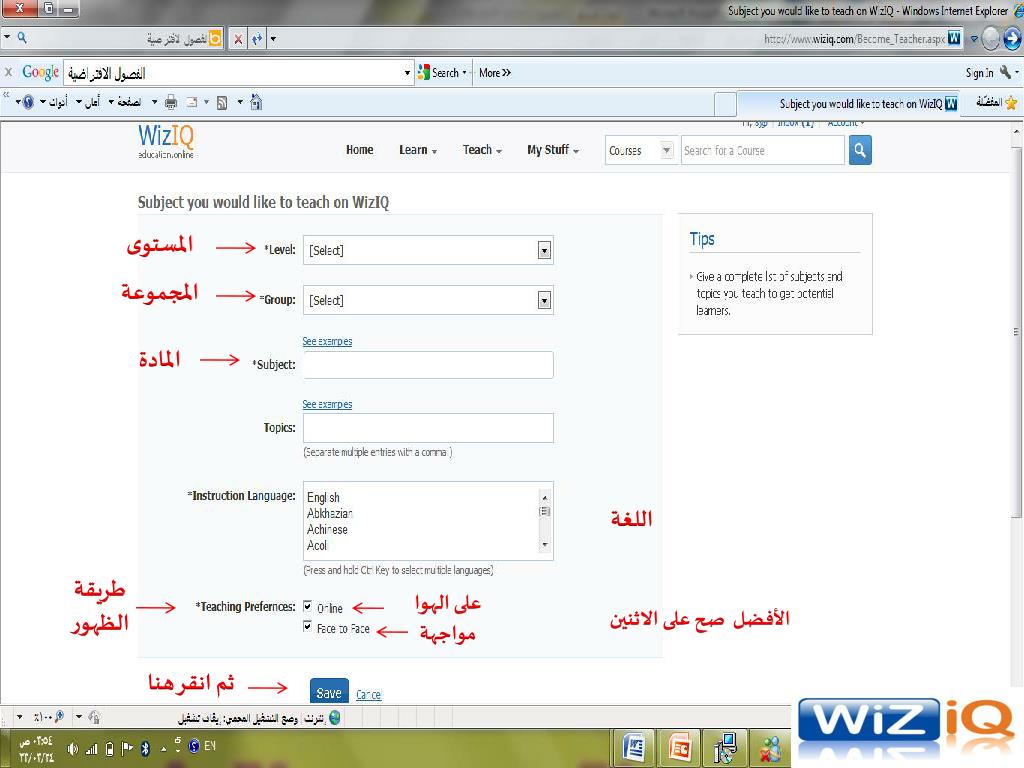Select Achinese in the language list
This screenshot has height=768, width=1024.
pyautogui.click(x=327, y=530)
